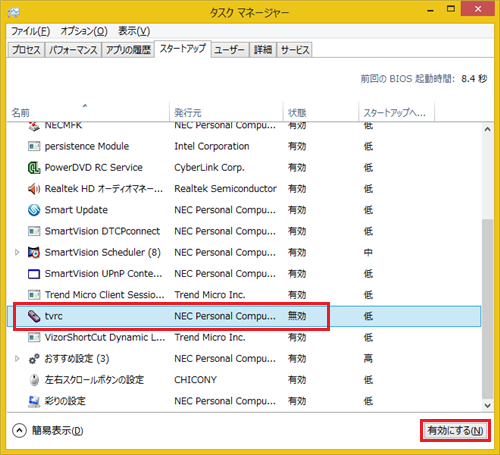Click the persistence Module row icon
The image size is (500, 455).
tap(34, 146)
